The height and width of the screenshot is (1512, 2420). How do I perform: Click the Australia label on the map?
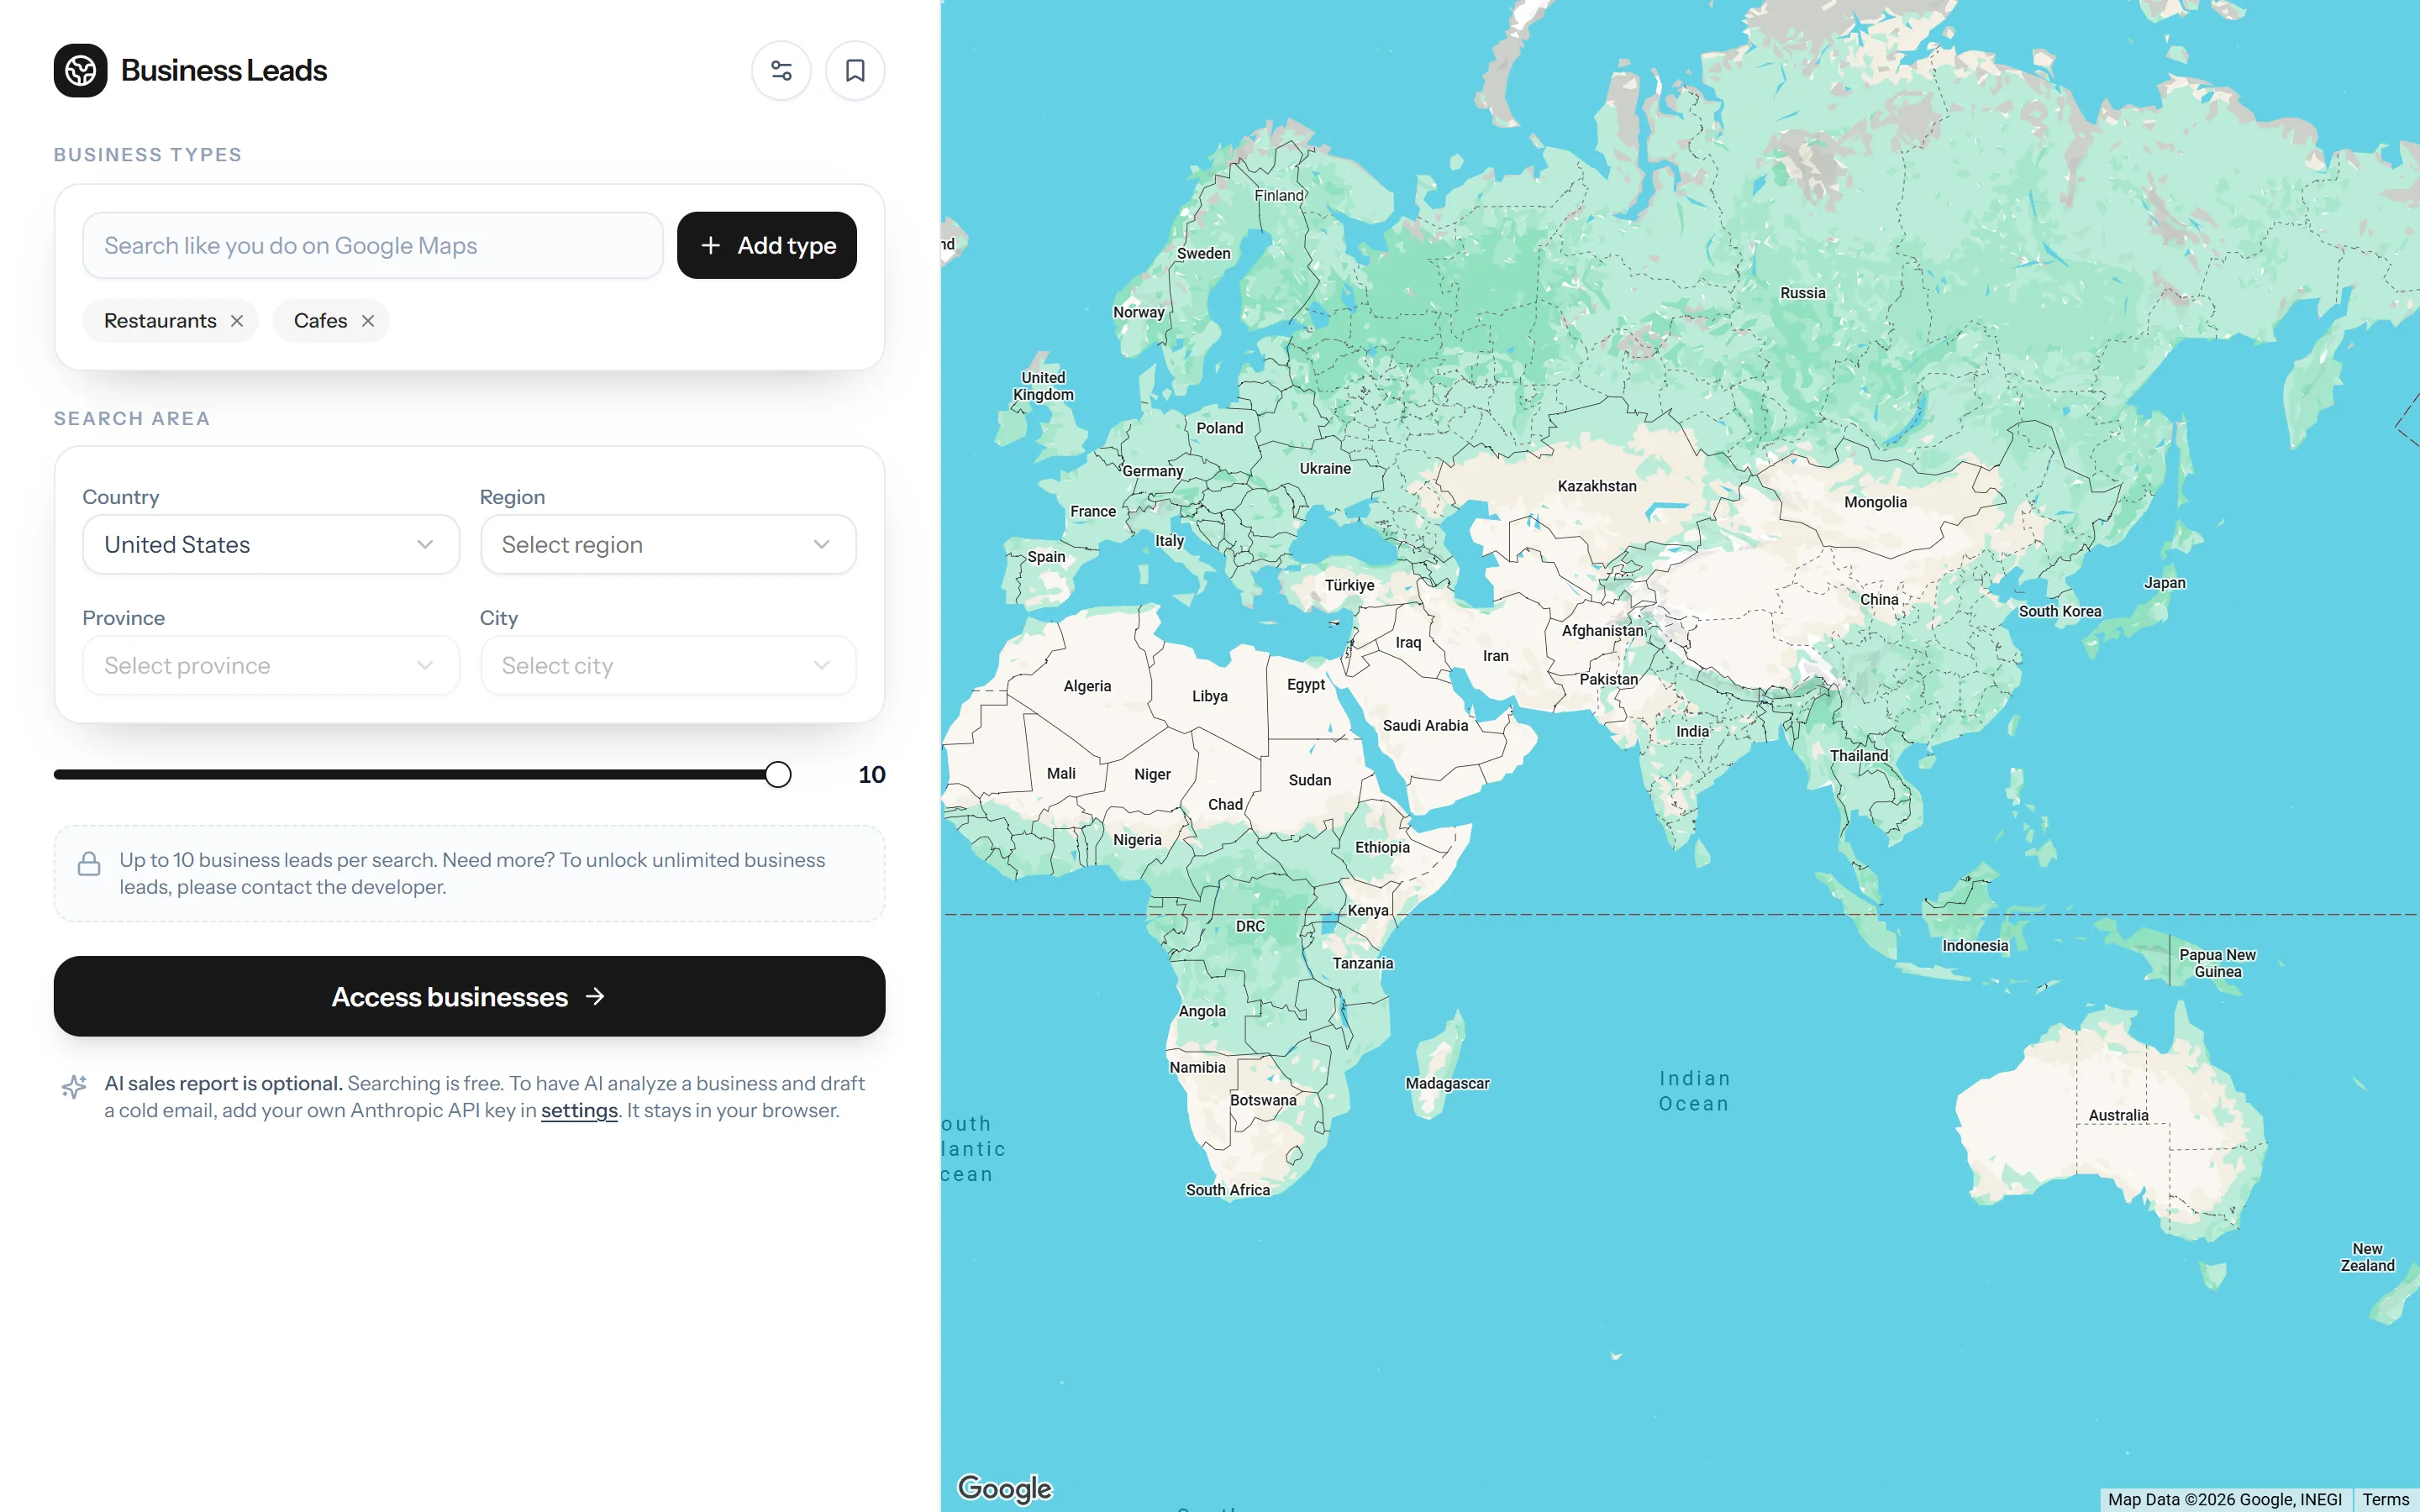2118,1115
